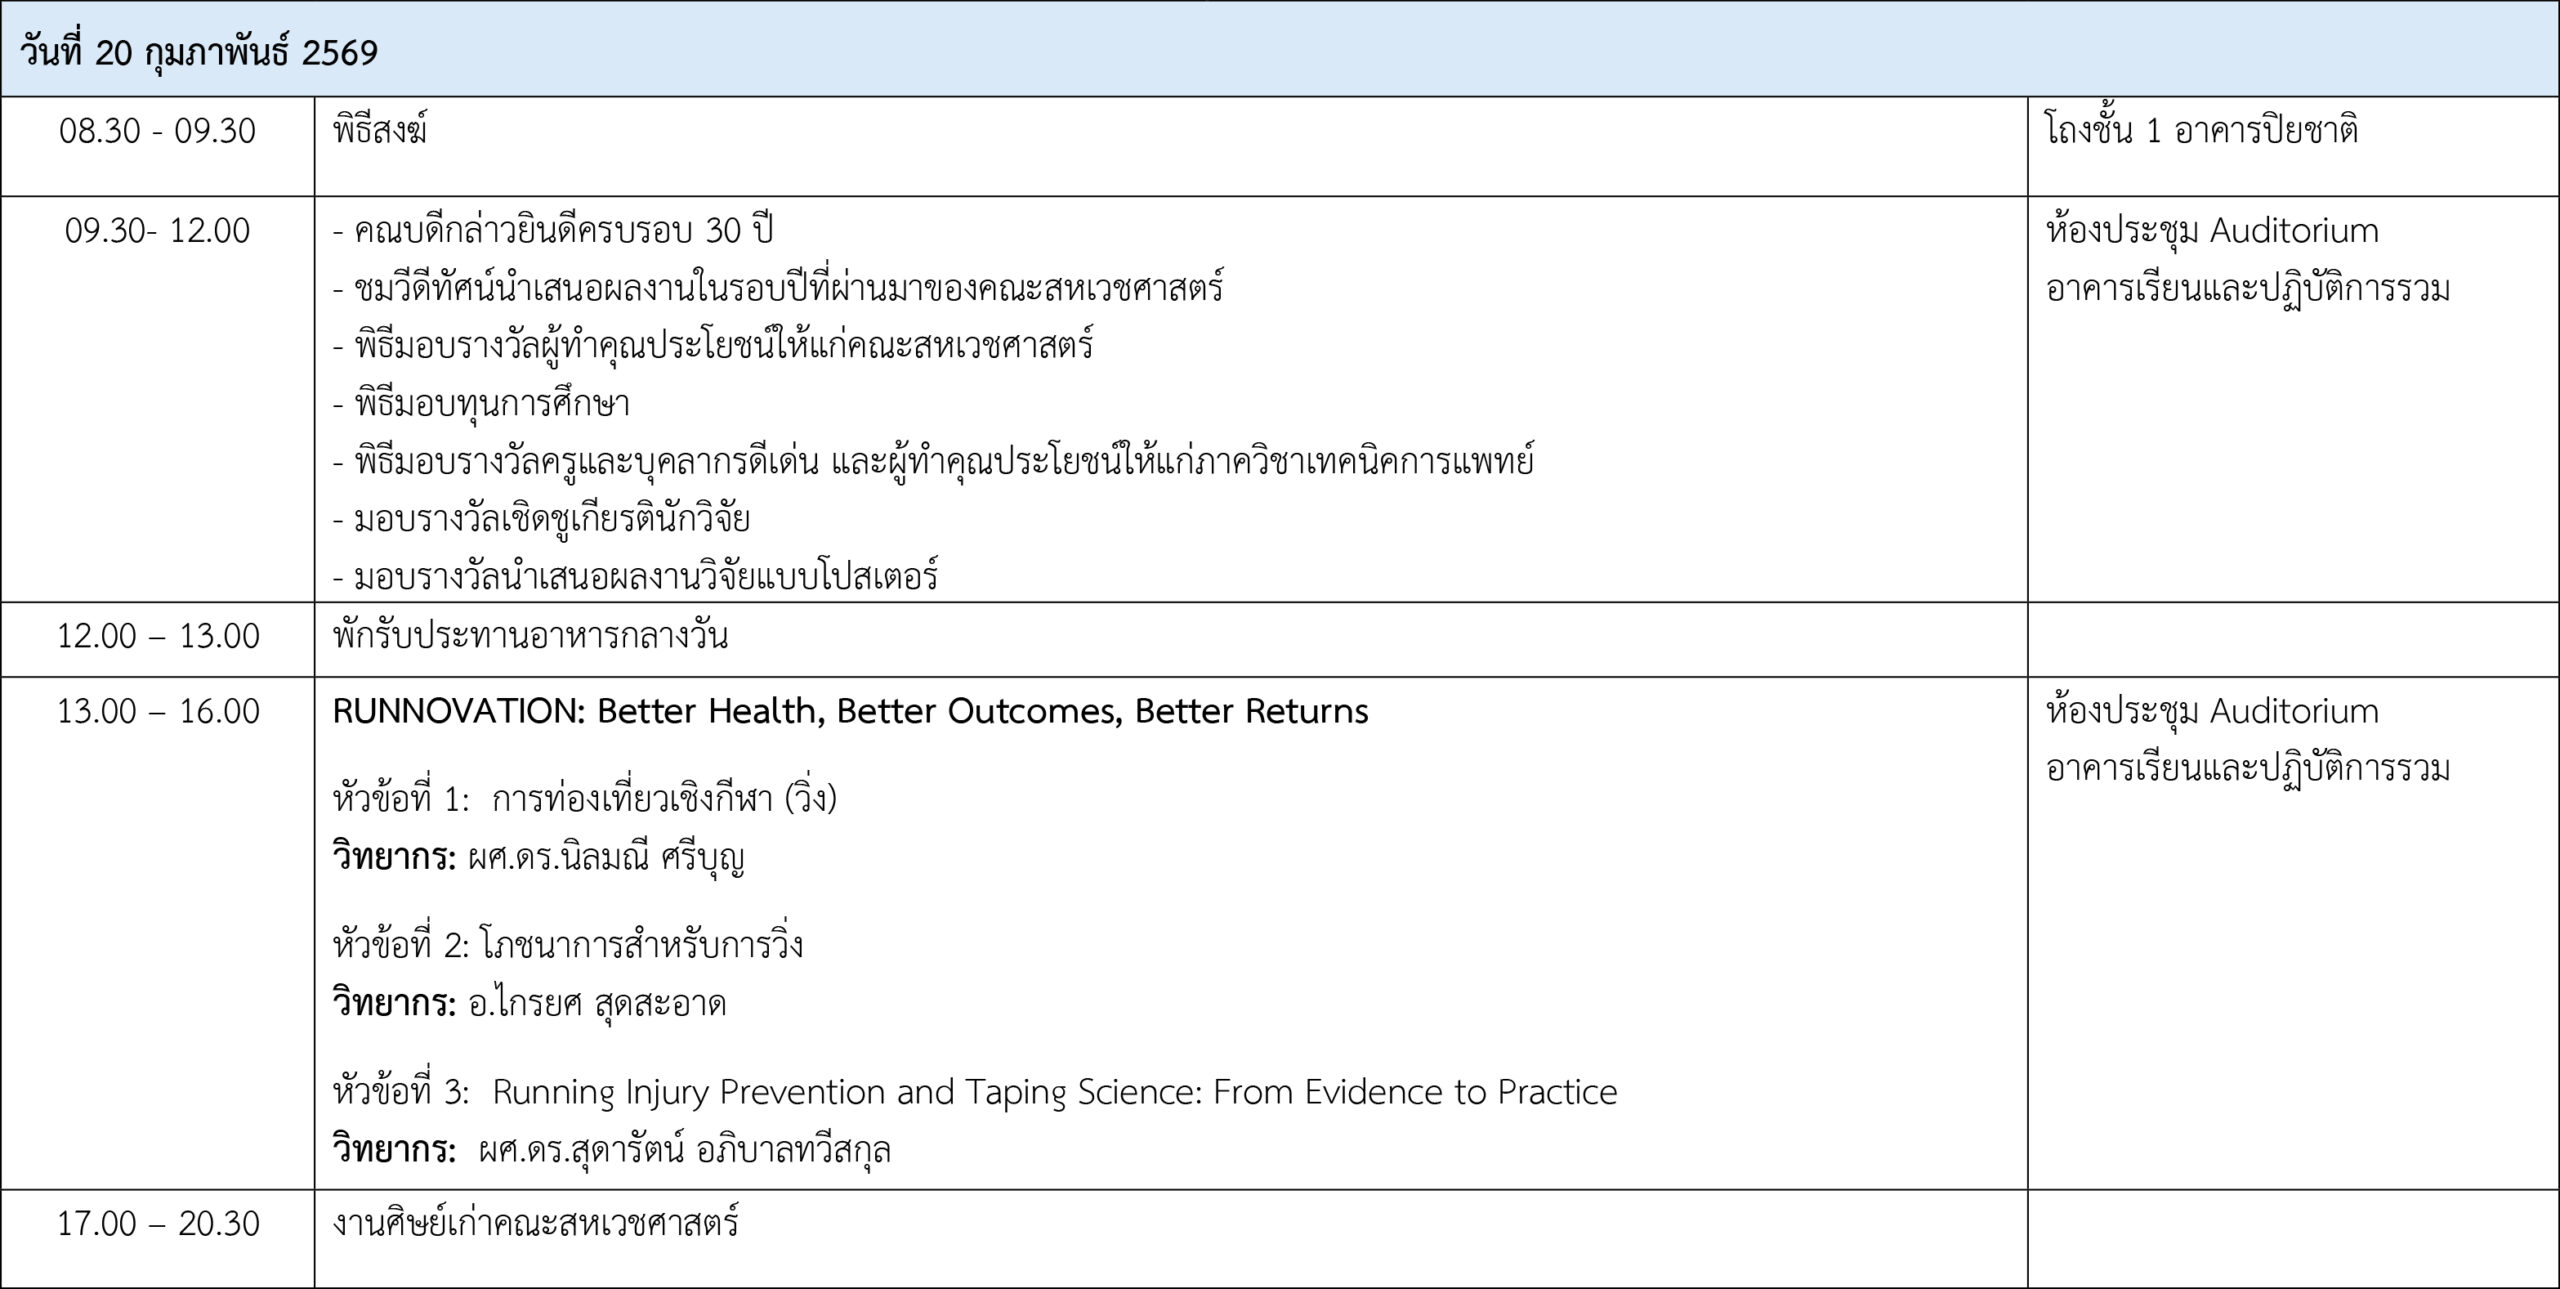Select the 09.30- 12.00 time slot
2560x1289 pixels.
158,231
